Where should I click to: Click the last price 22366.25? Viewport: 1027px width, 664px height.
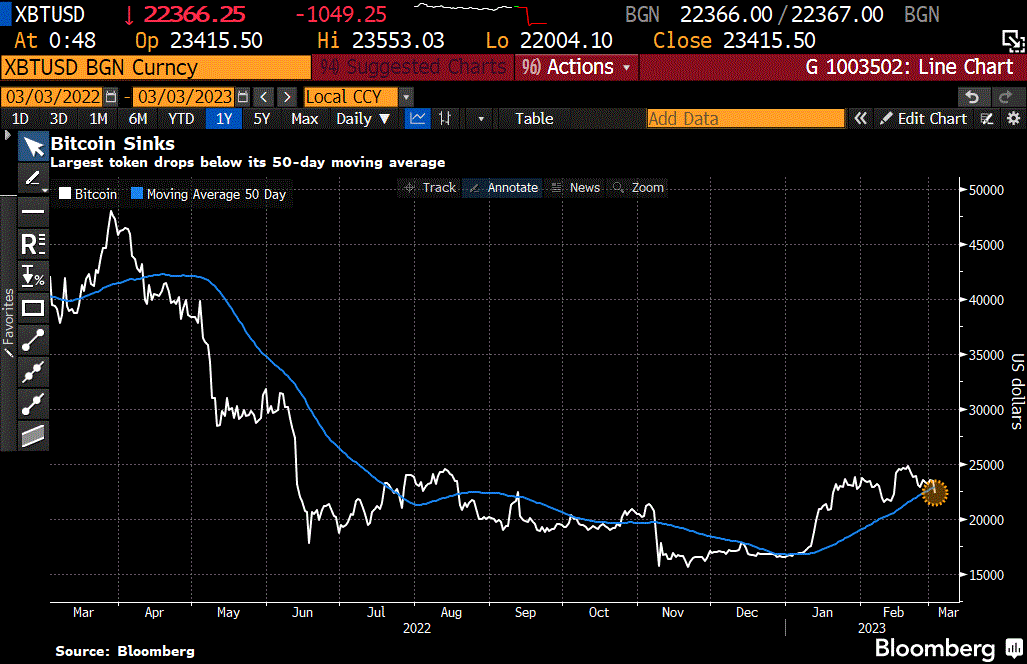194,14
